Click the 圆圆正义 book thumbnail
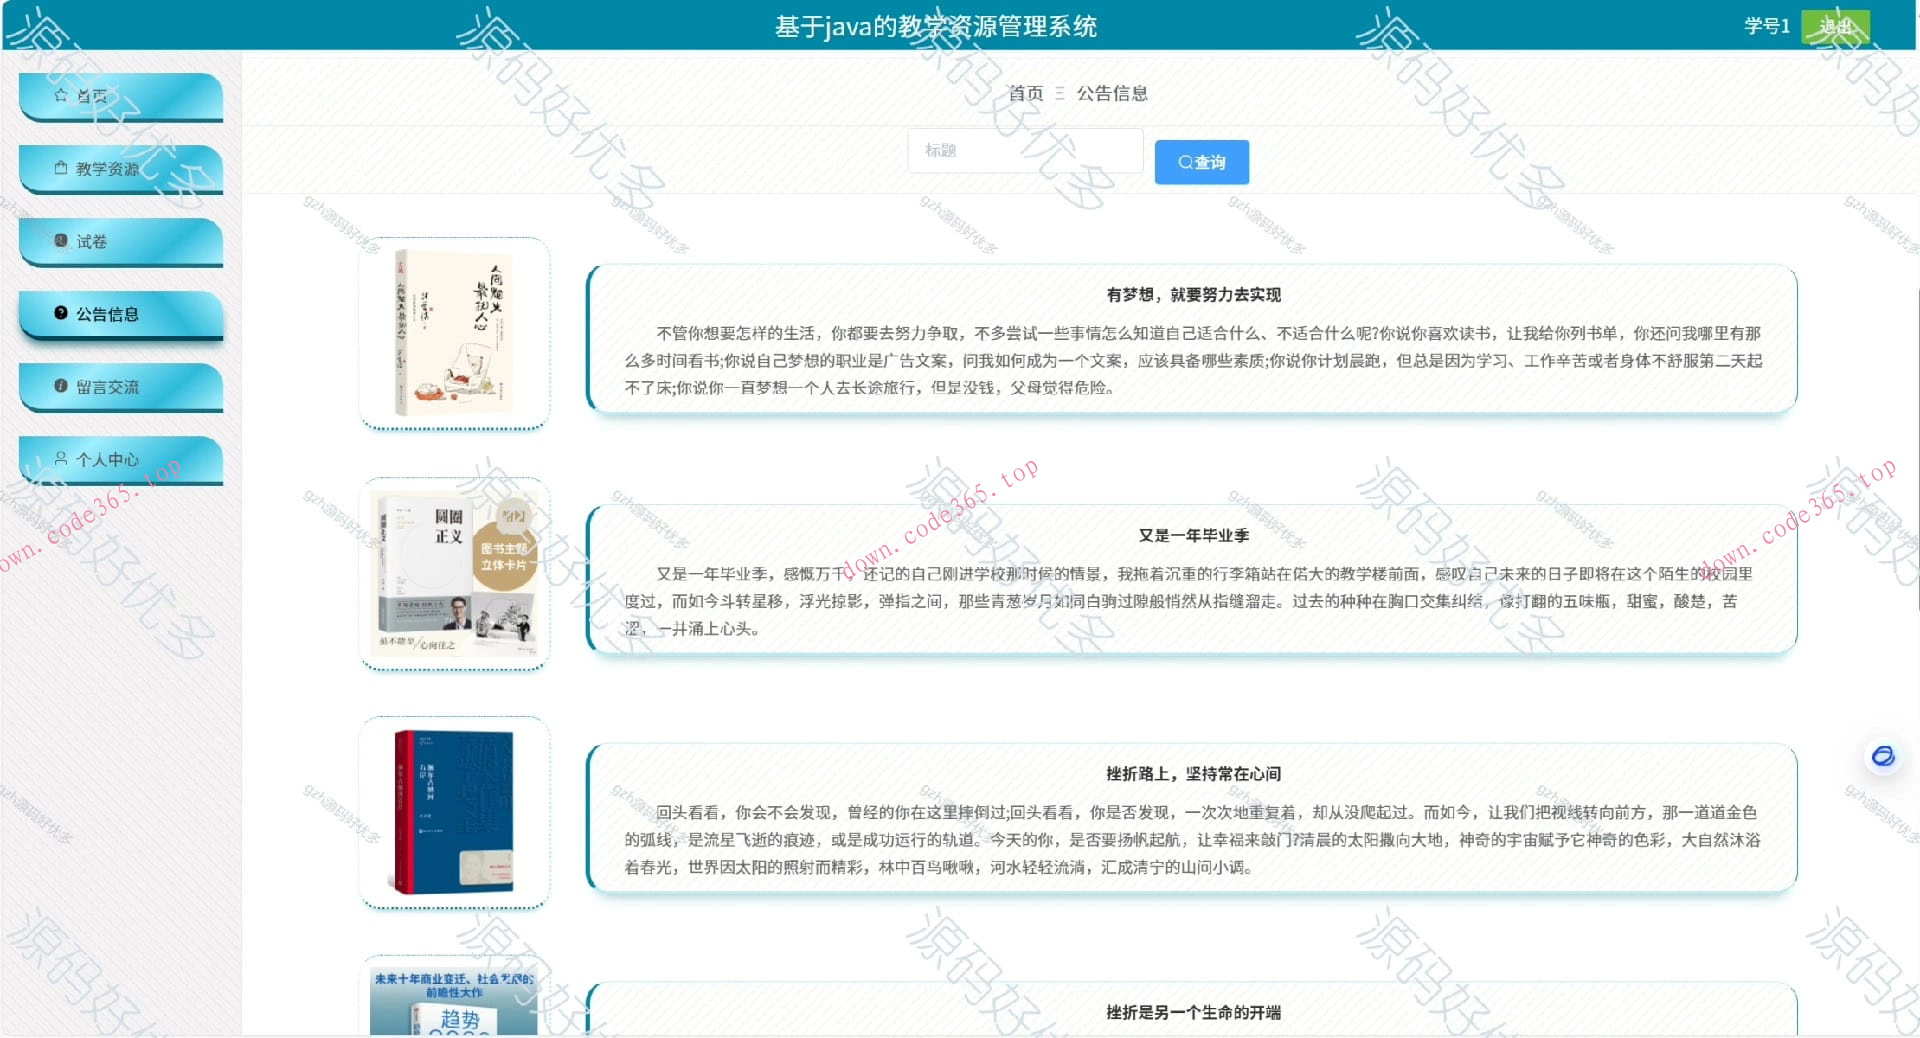The image size is (1920, 1038). tap(454, 571)
